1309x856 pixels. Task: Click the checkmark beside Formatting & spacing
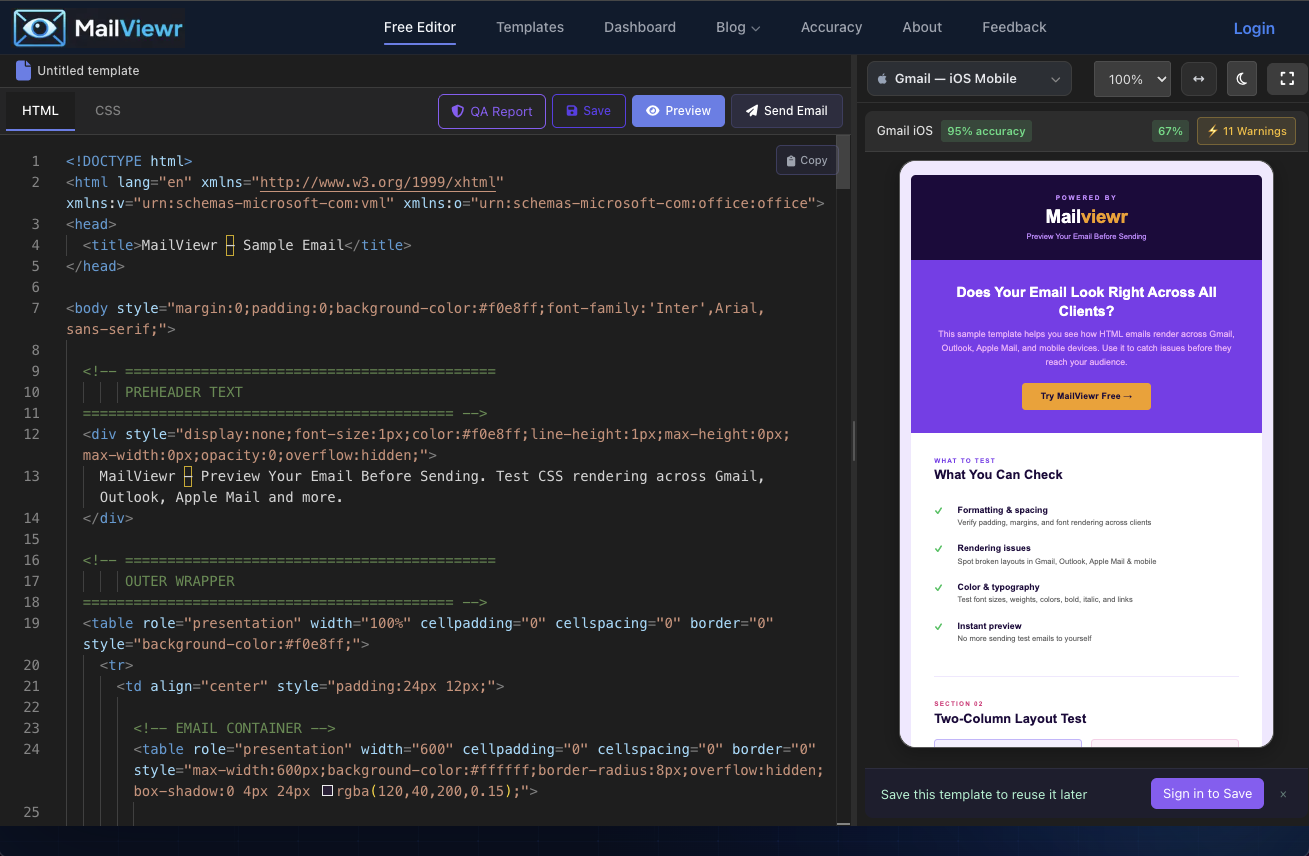(939, 510)
